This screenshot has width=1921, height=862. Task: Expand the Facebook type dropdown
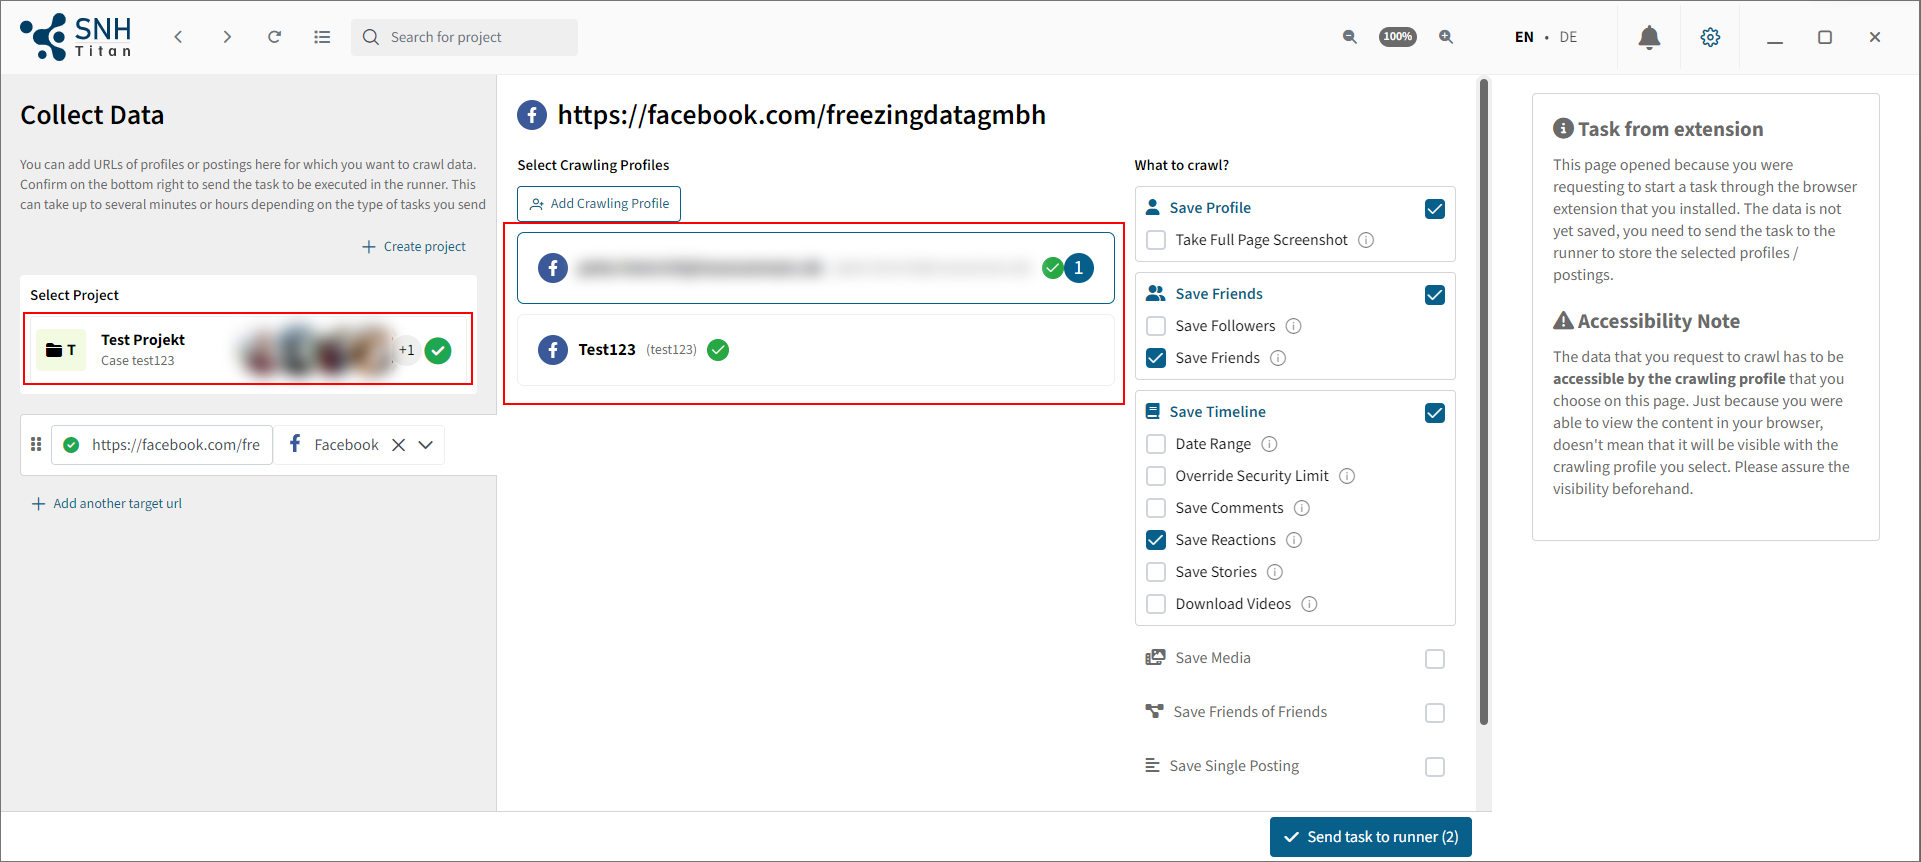pos(426,445)
